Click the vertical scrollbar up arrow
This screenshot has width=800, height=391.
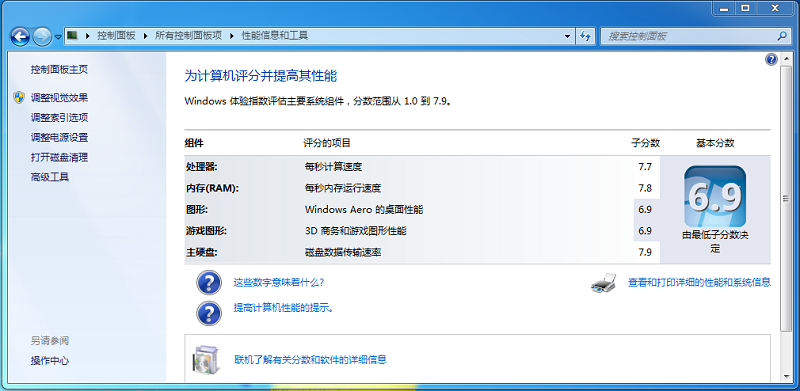coord(786,59)
